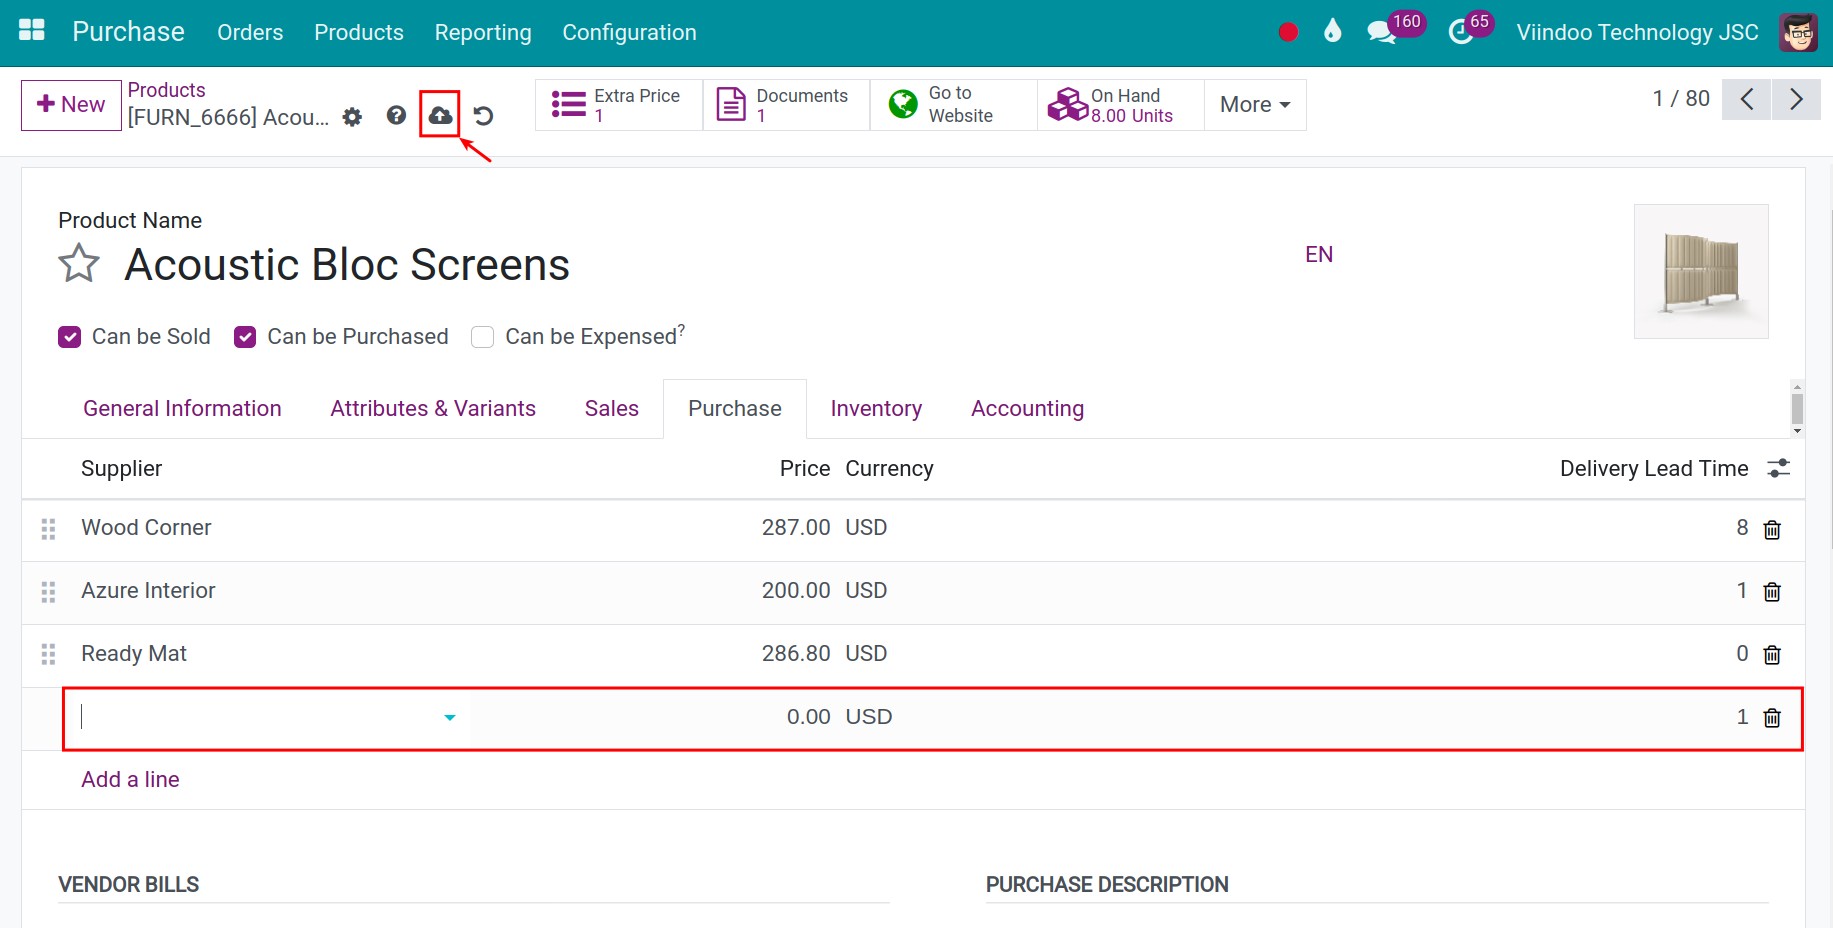Open optional columns settings icon
Image resolution: width=1833 pixels, height=928 pixels.
pyautogui.click(x=1779, y=468)
